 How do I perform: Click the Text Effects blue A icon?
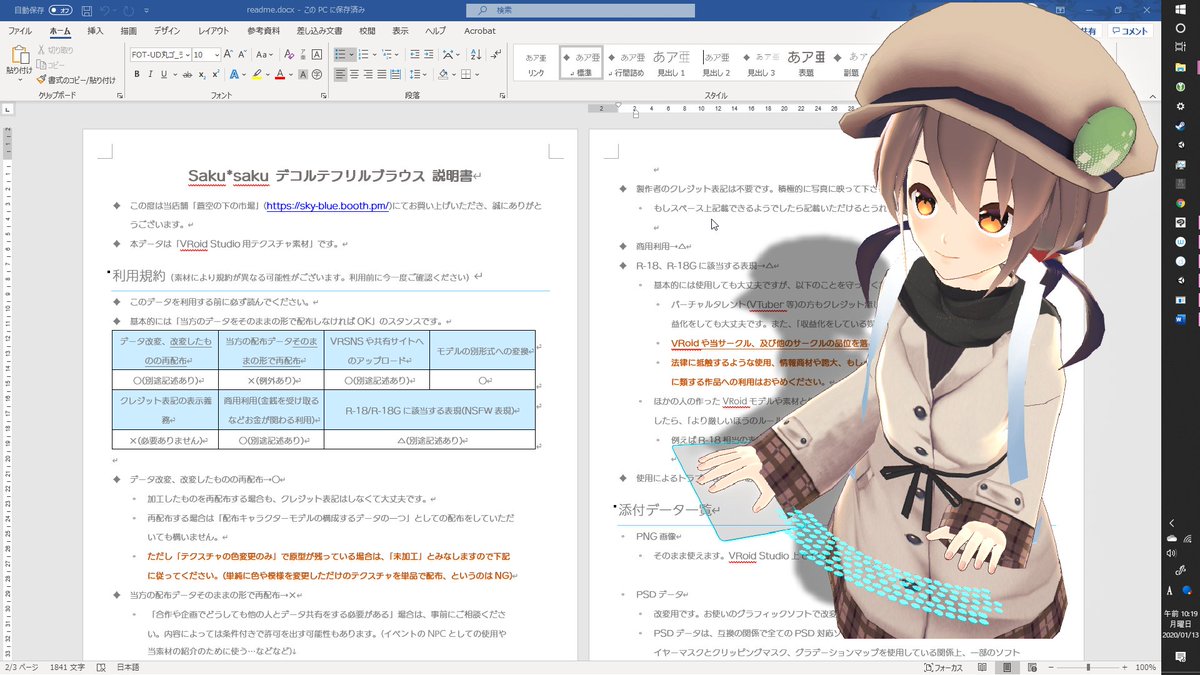(234, 75)
